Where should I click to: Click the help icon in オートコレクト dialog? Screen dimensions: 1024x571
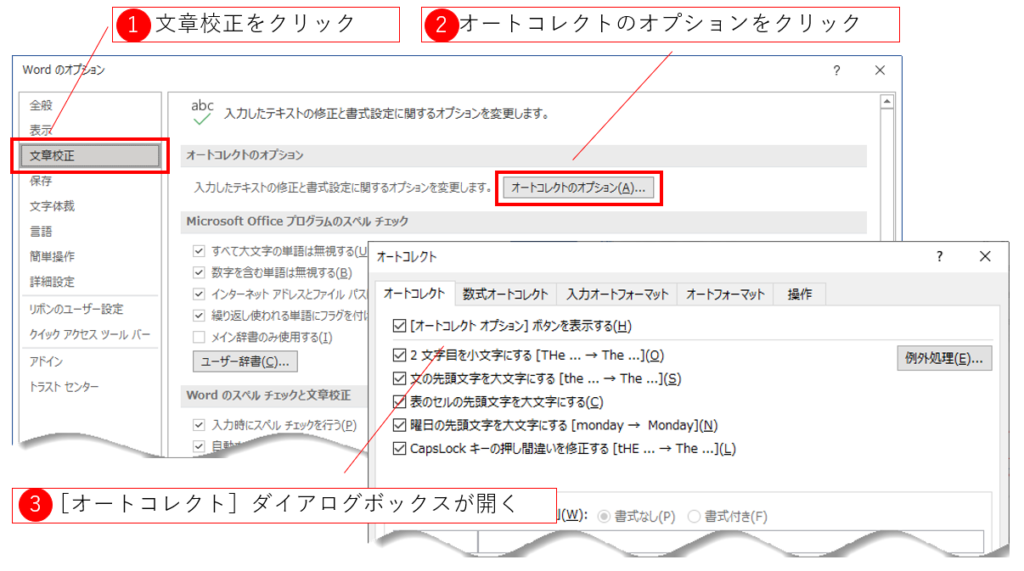point(939,257)
